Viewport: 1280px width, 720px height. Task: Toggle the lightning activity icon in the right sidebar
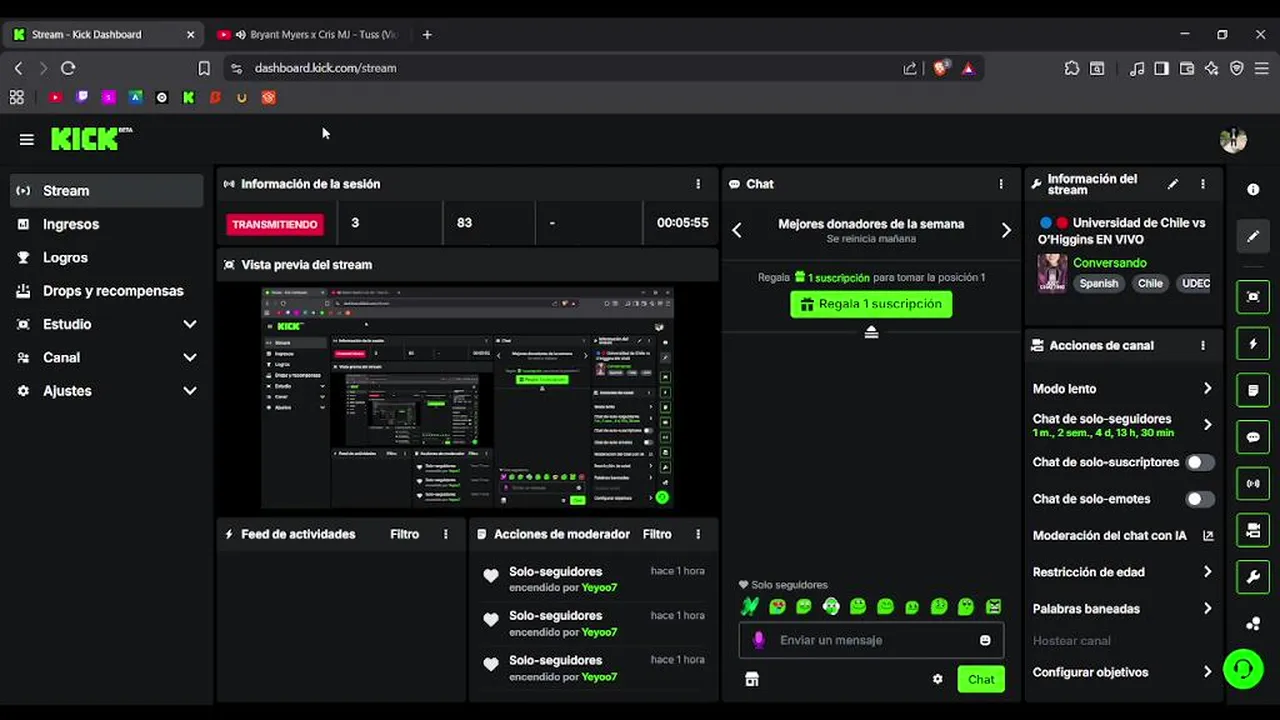(1253, 344)
